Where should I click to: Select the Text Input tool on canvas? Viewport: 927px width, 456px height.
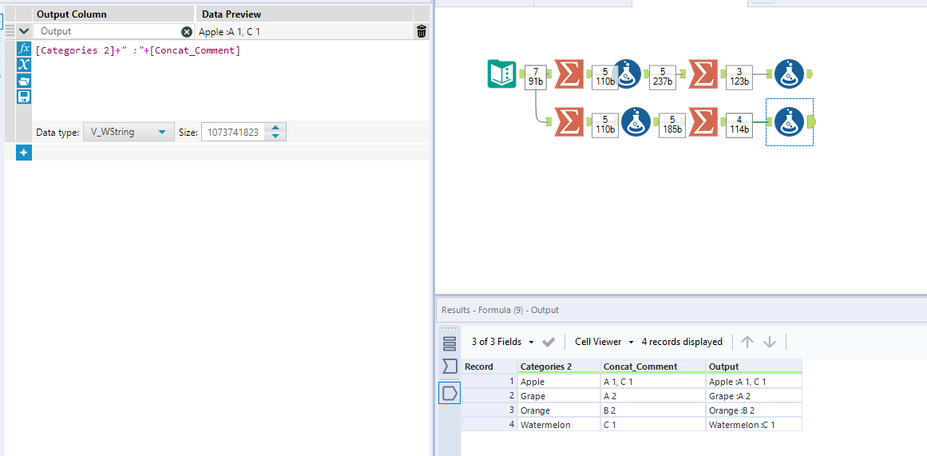502,74
